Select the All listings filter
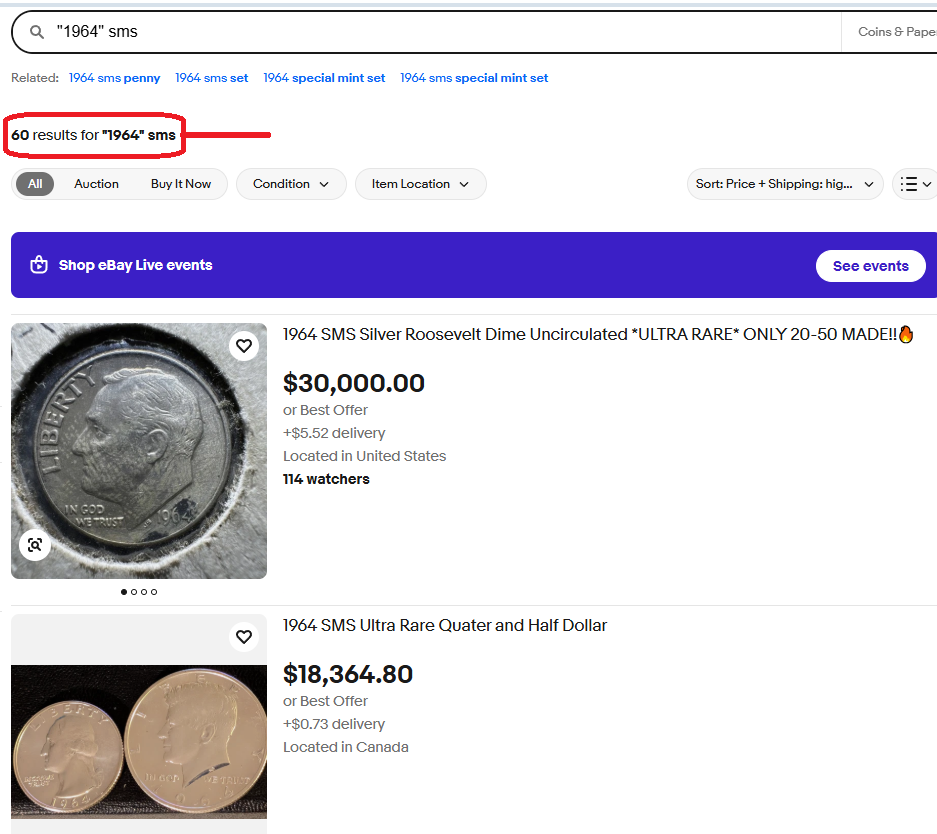The width and height of the screenshot is (937, 834). 35,184
